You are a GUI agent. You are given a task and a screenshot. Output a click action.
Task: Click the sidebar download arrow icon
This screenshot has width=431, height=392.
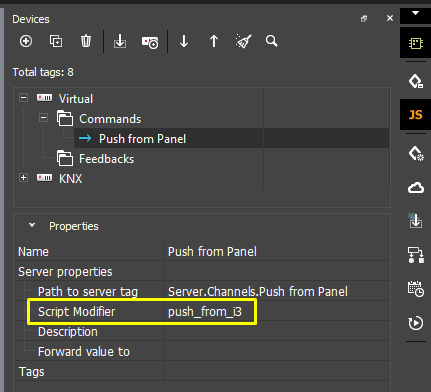416,221
